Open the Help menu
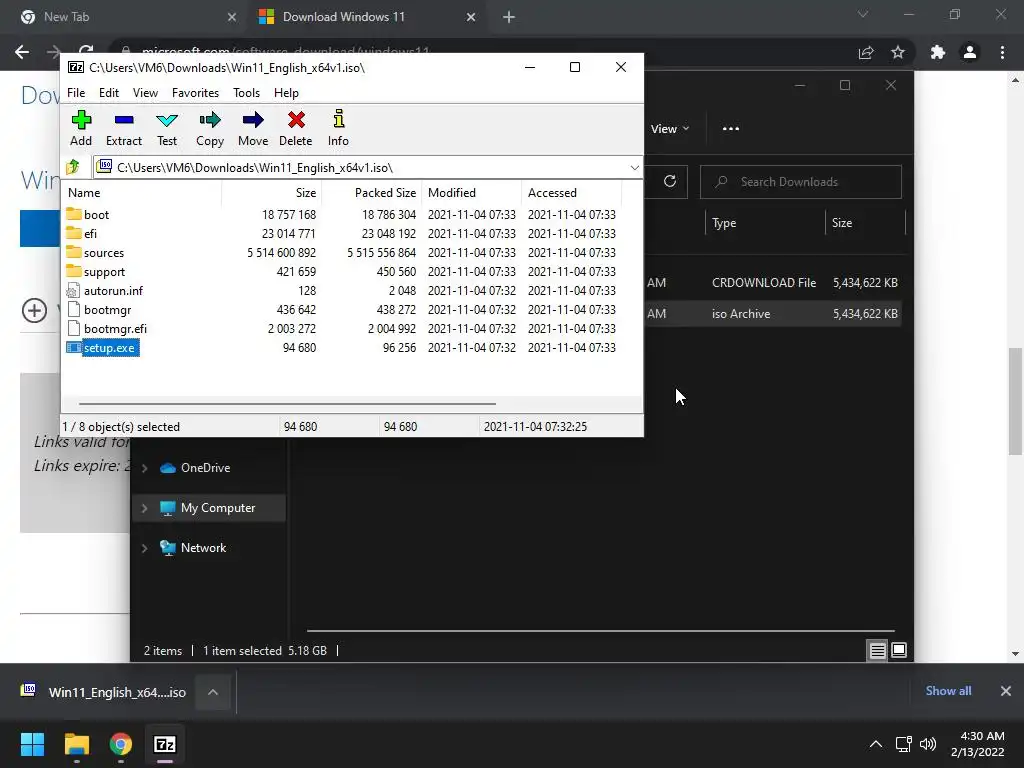1024x768 pixels. [286, 93]
